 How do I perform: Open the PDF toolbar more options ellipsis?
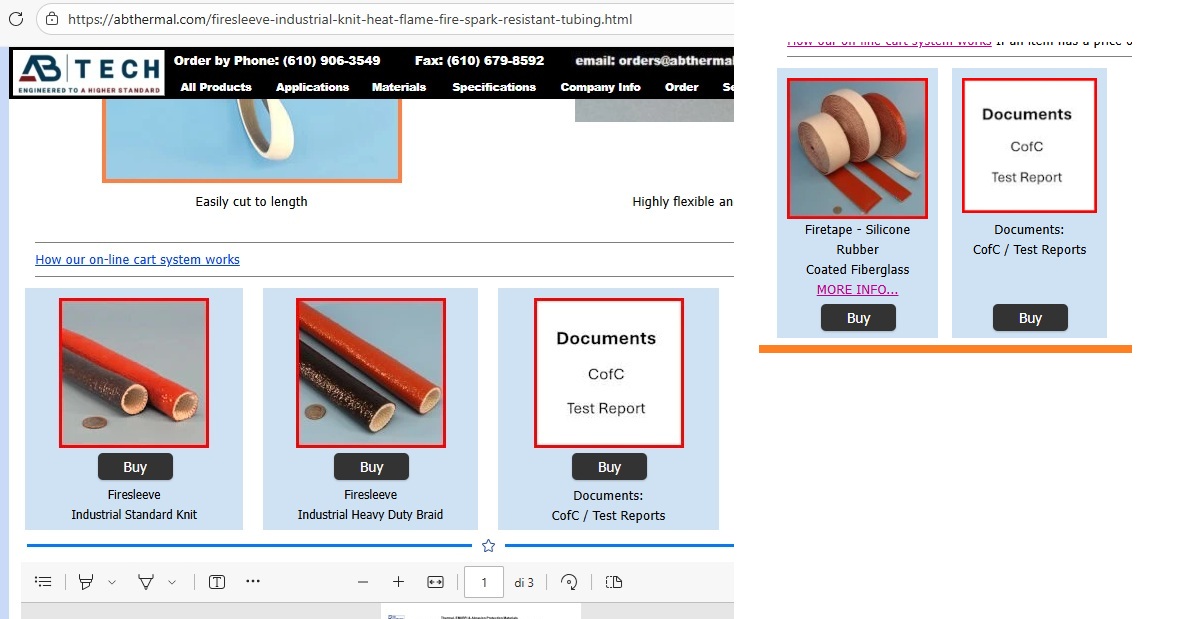point(253,581)
